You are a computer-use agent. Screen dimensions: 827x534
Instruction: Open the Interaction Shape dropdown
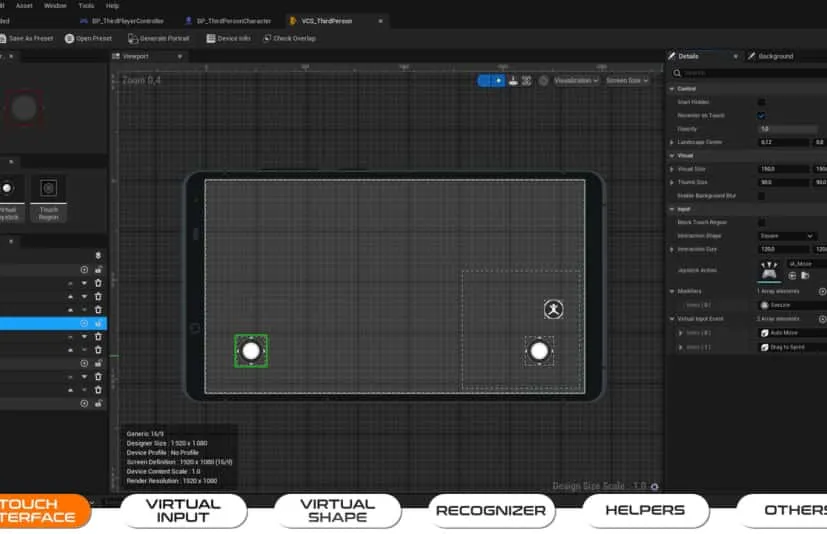point(787,236)
